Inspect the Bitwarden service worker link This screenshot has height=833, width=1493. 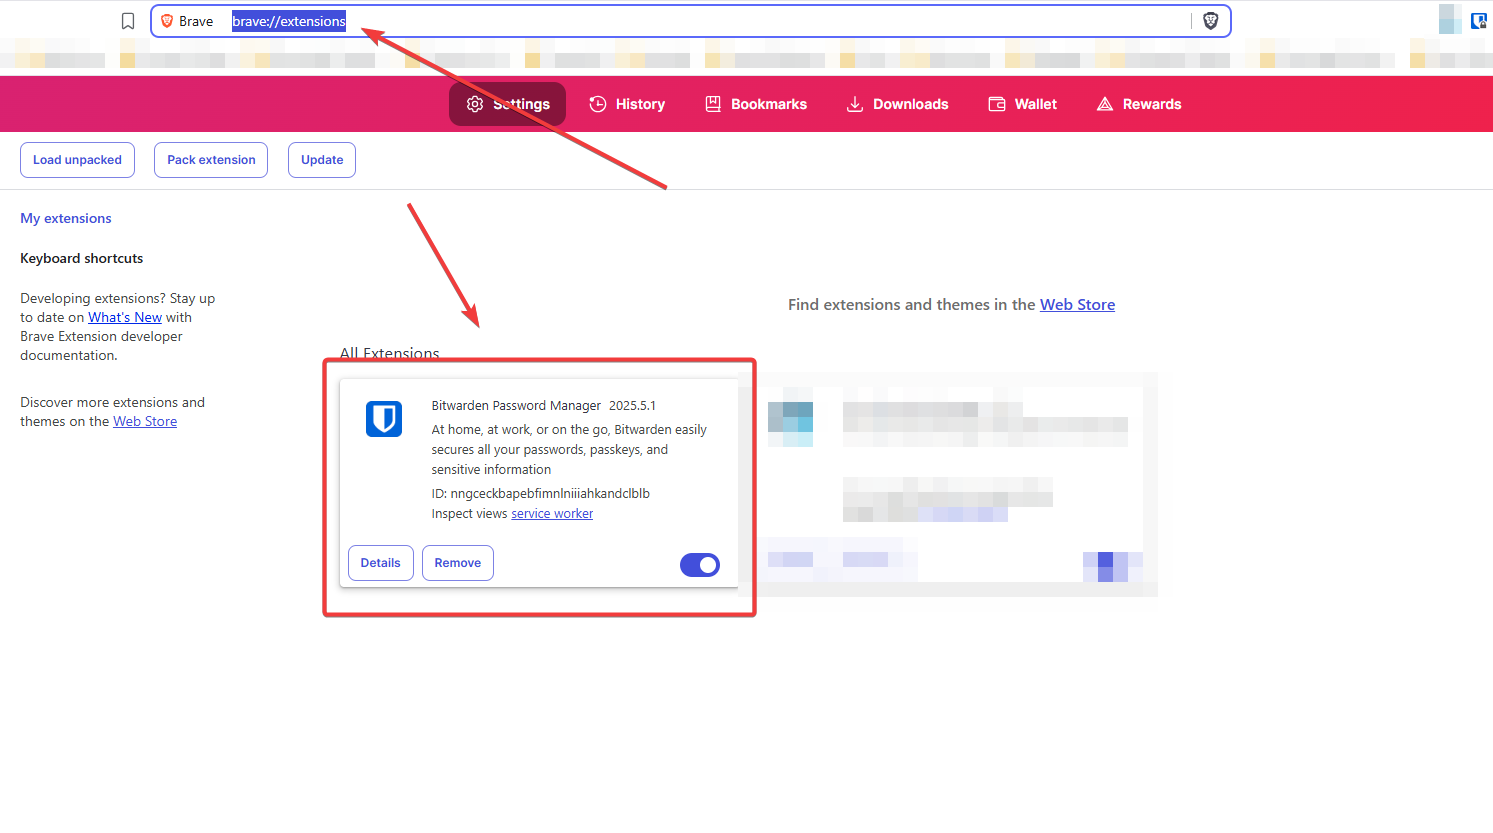click(552, 513)
